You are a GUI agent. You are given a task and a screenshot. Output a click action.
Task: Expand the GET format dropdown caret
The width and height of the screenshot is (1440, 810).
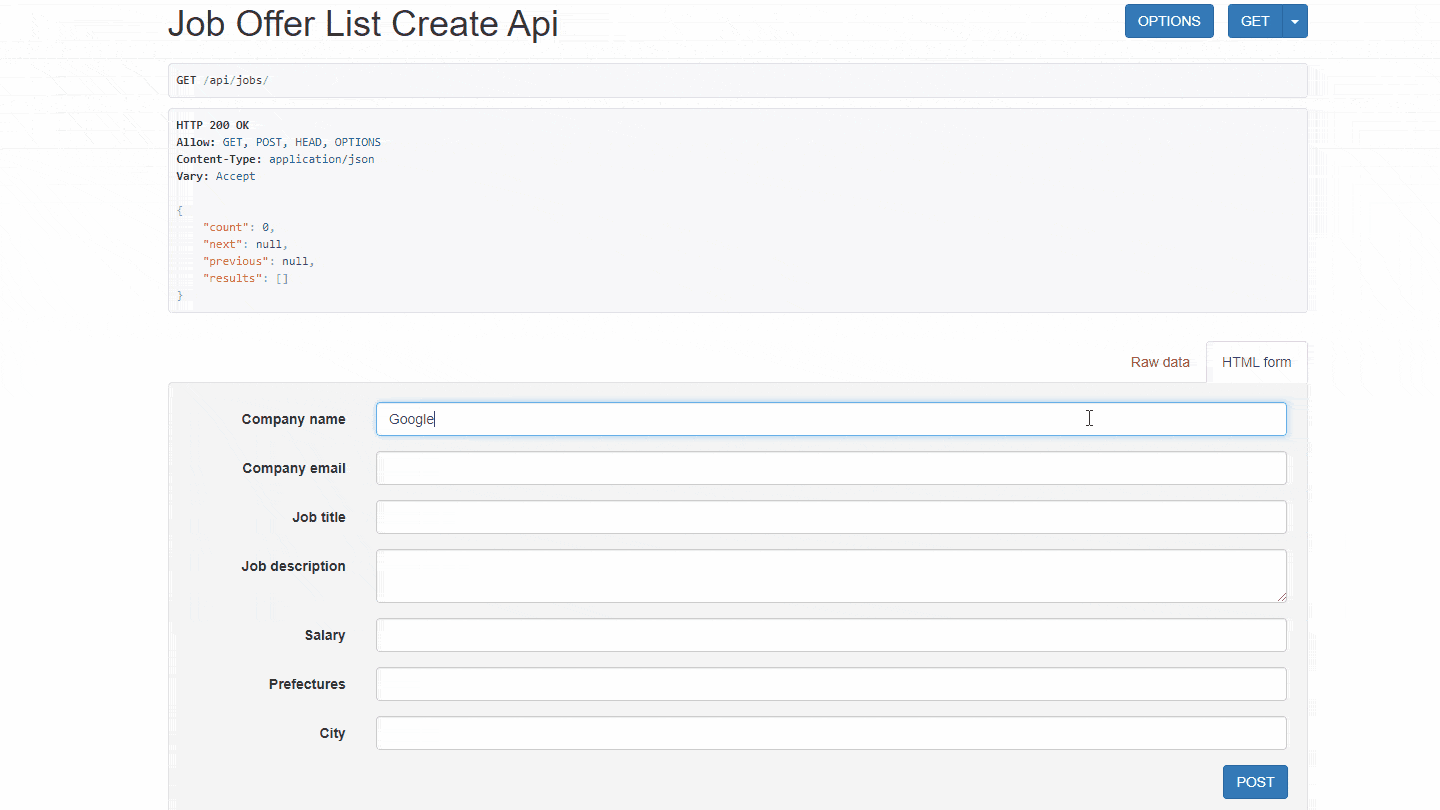coord(1296,21)
